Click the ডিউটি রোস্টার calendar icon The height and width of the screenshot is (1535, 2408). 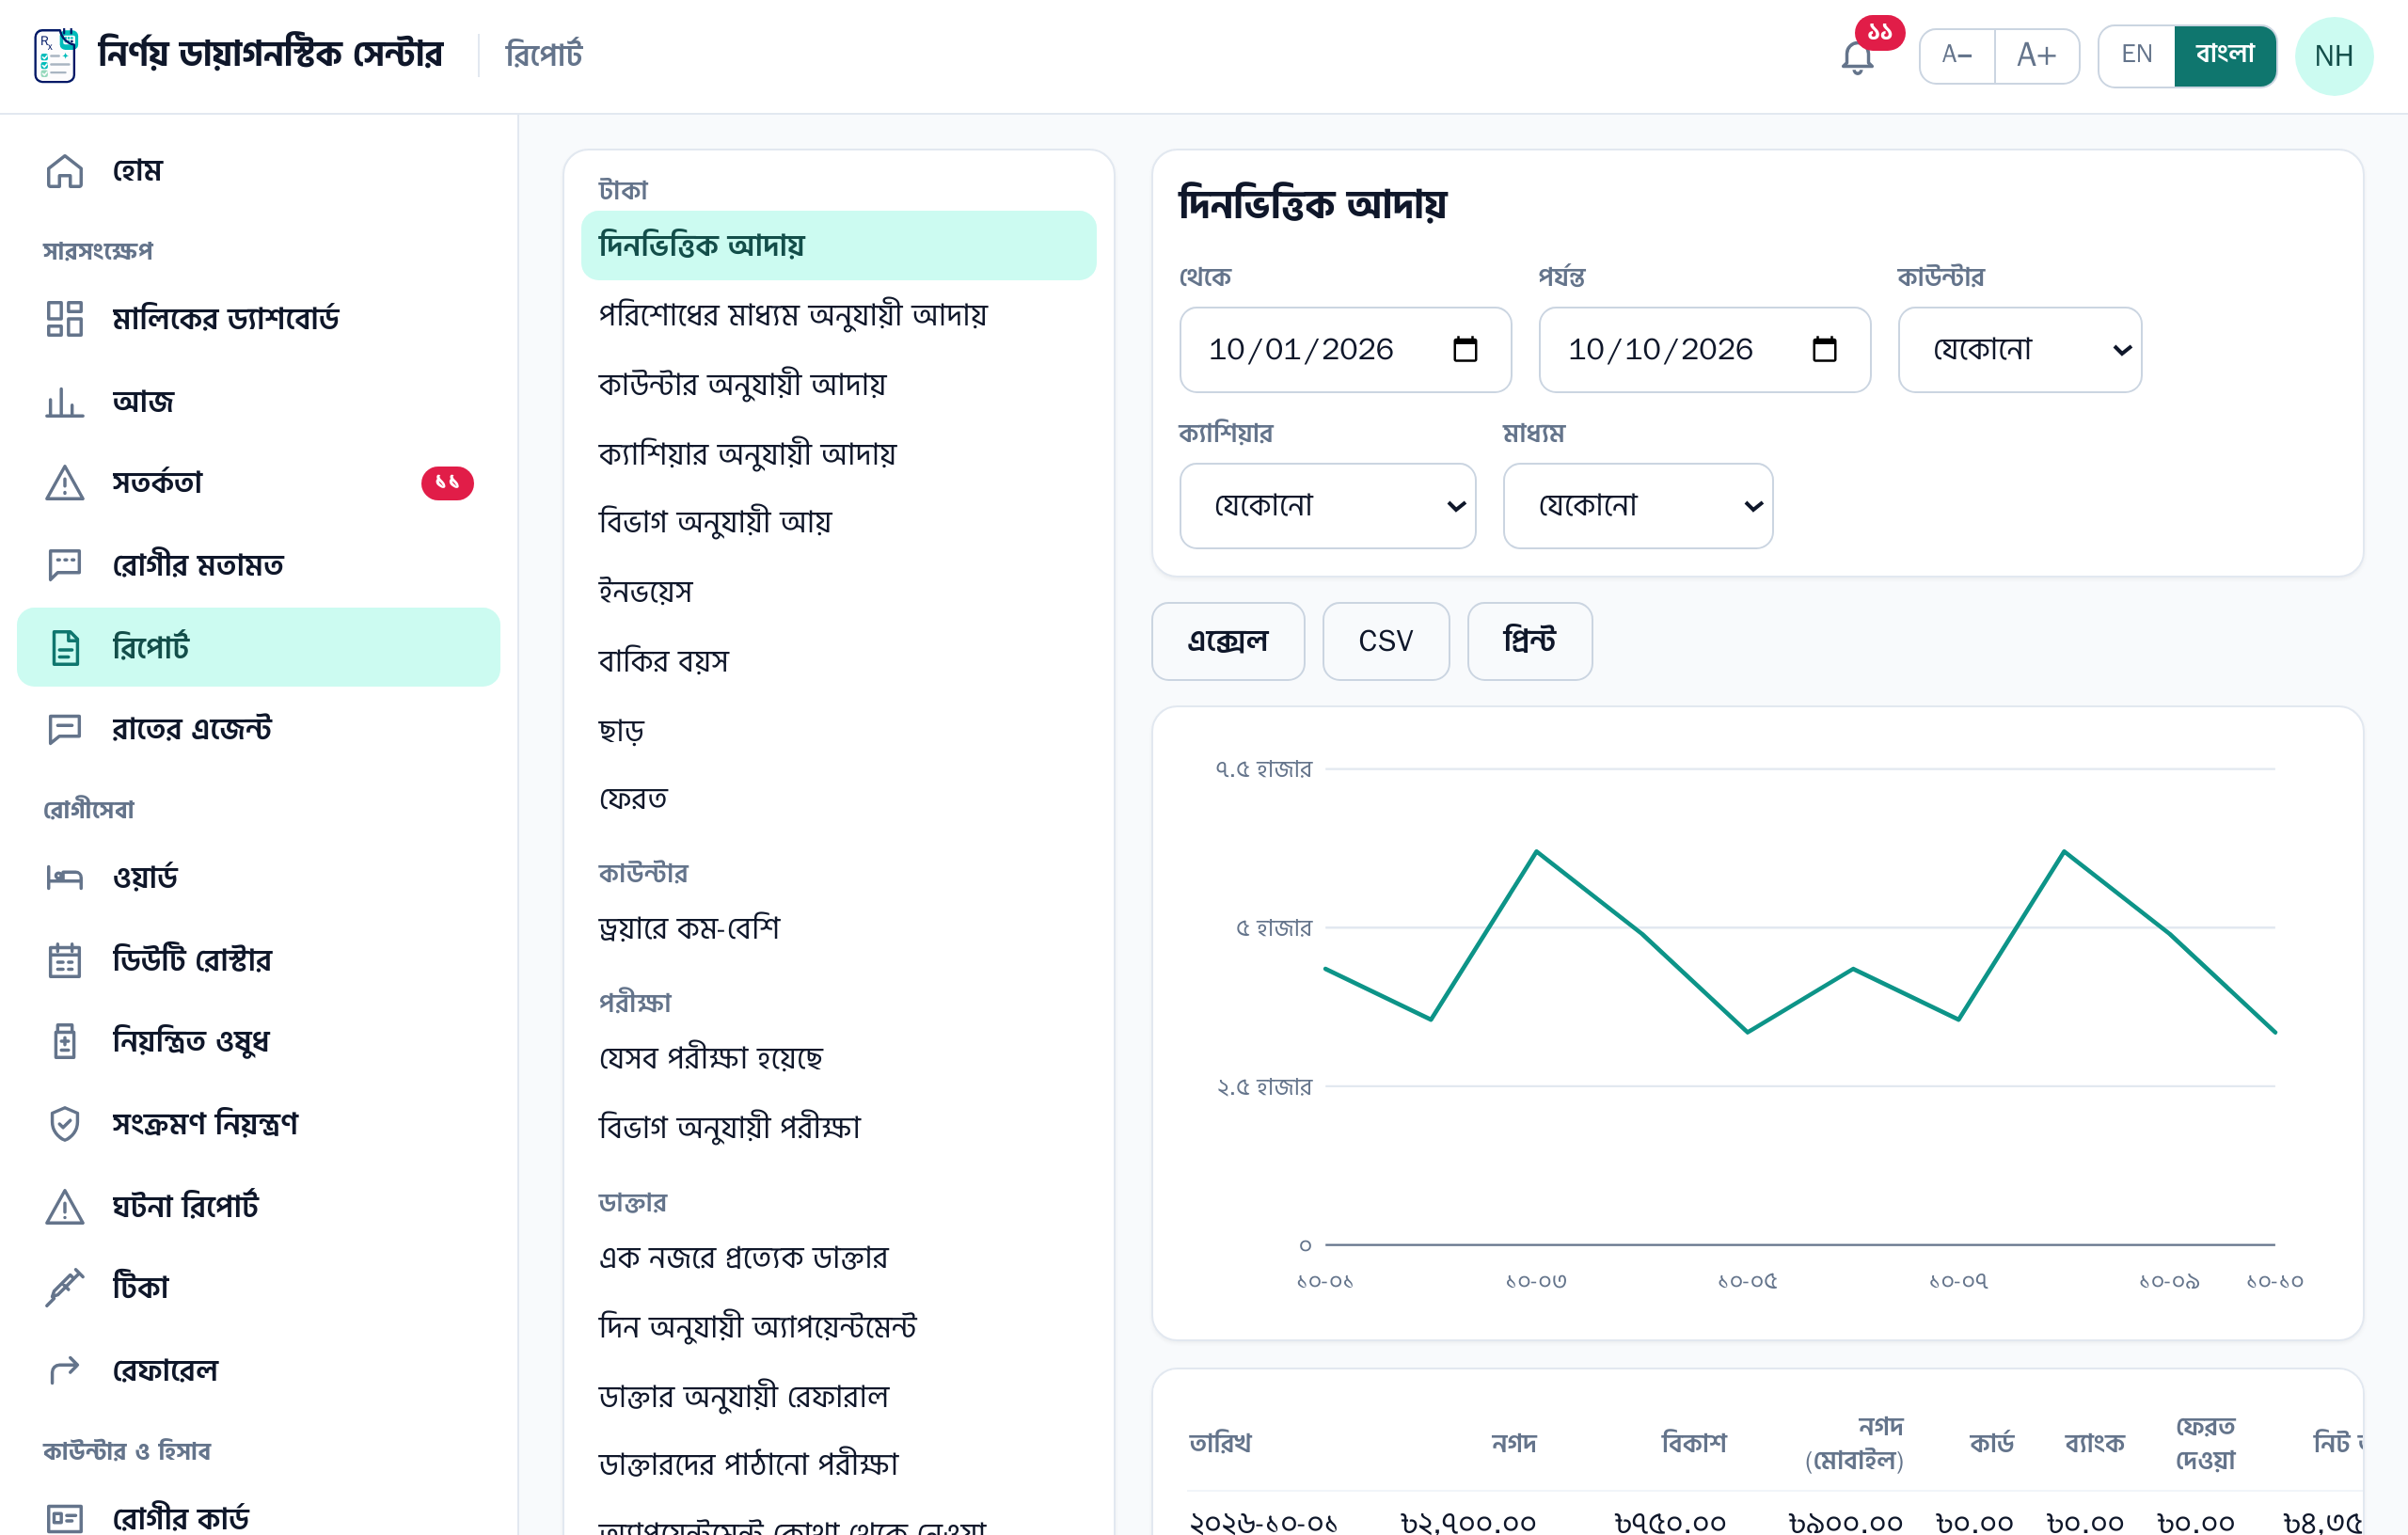point(65,960)
